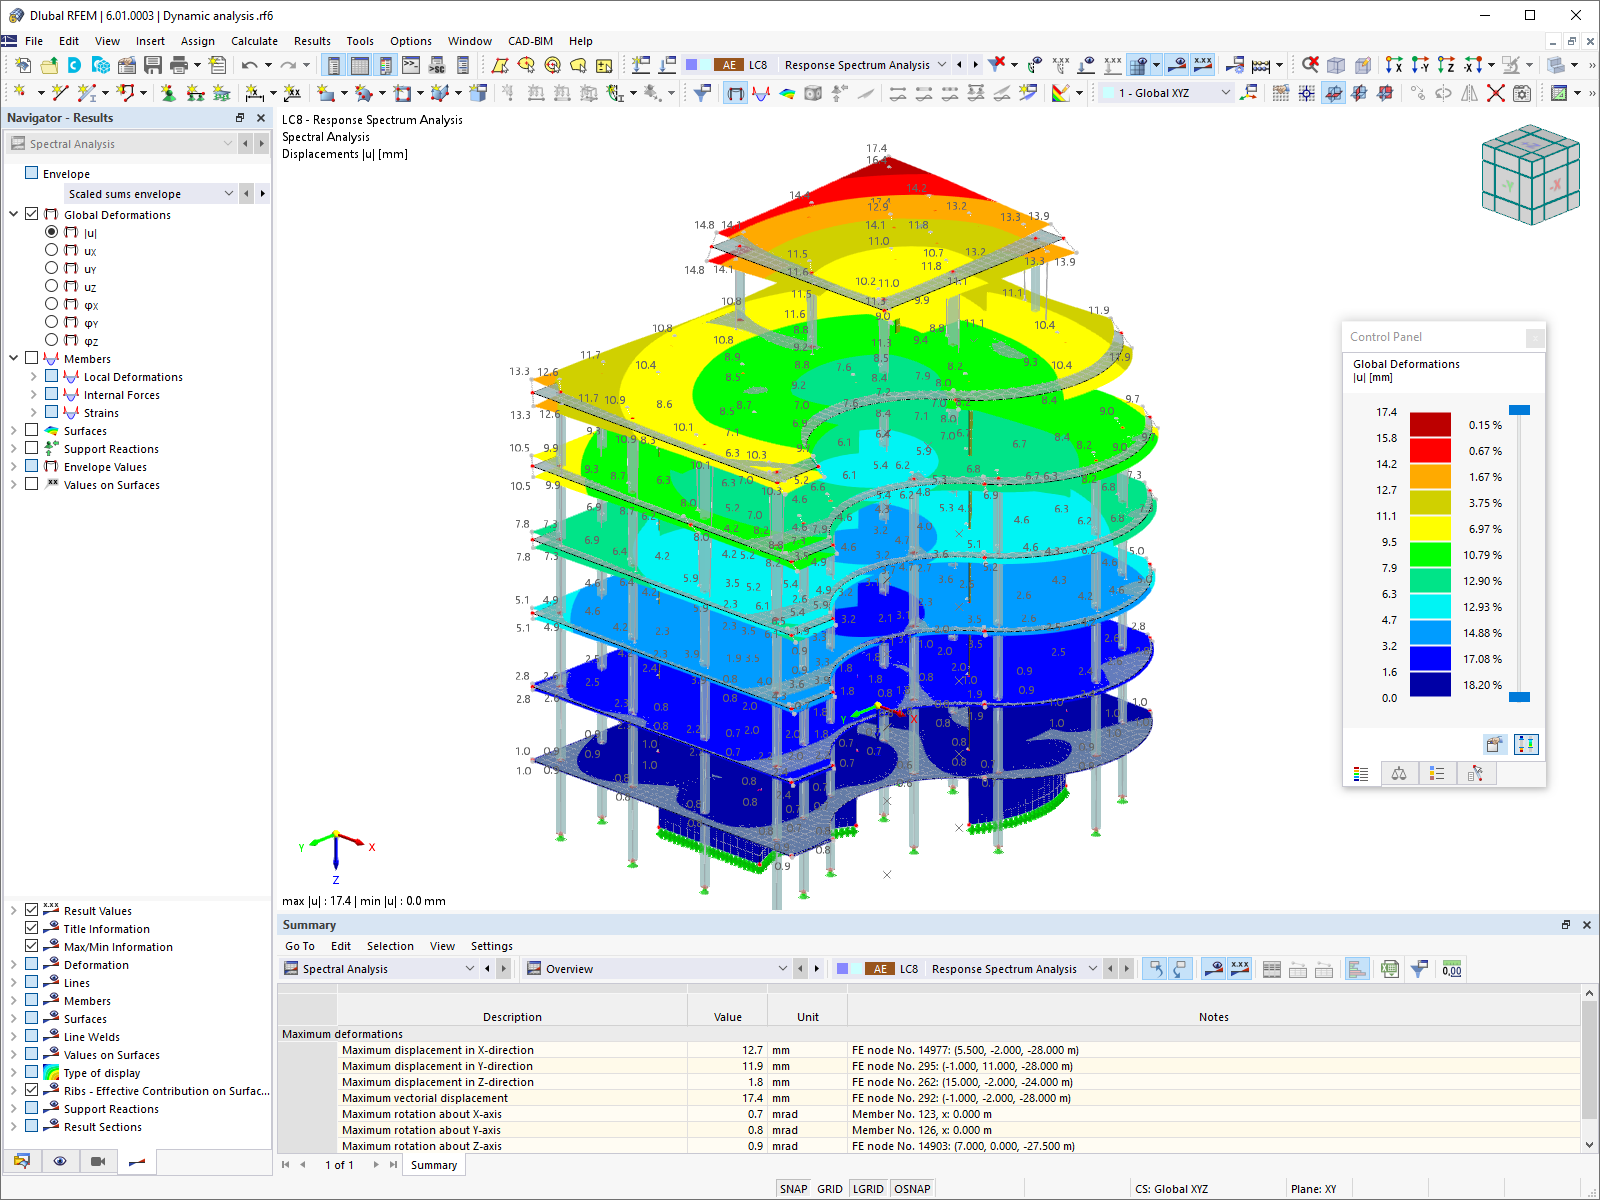The width and height of the screenshot is (1600, 1200).
Task: Click the filter results icon in Summary toolbar
Action: (x=1419, y=968)
